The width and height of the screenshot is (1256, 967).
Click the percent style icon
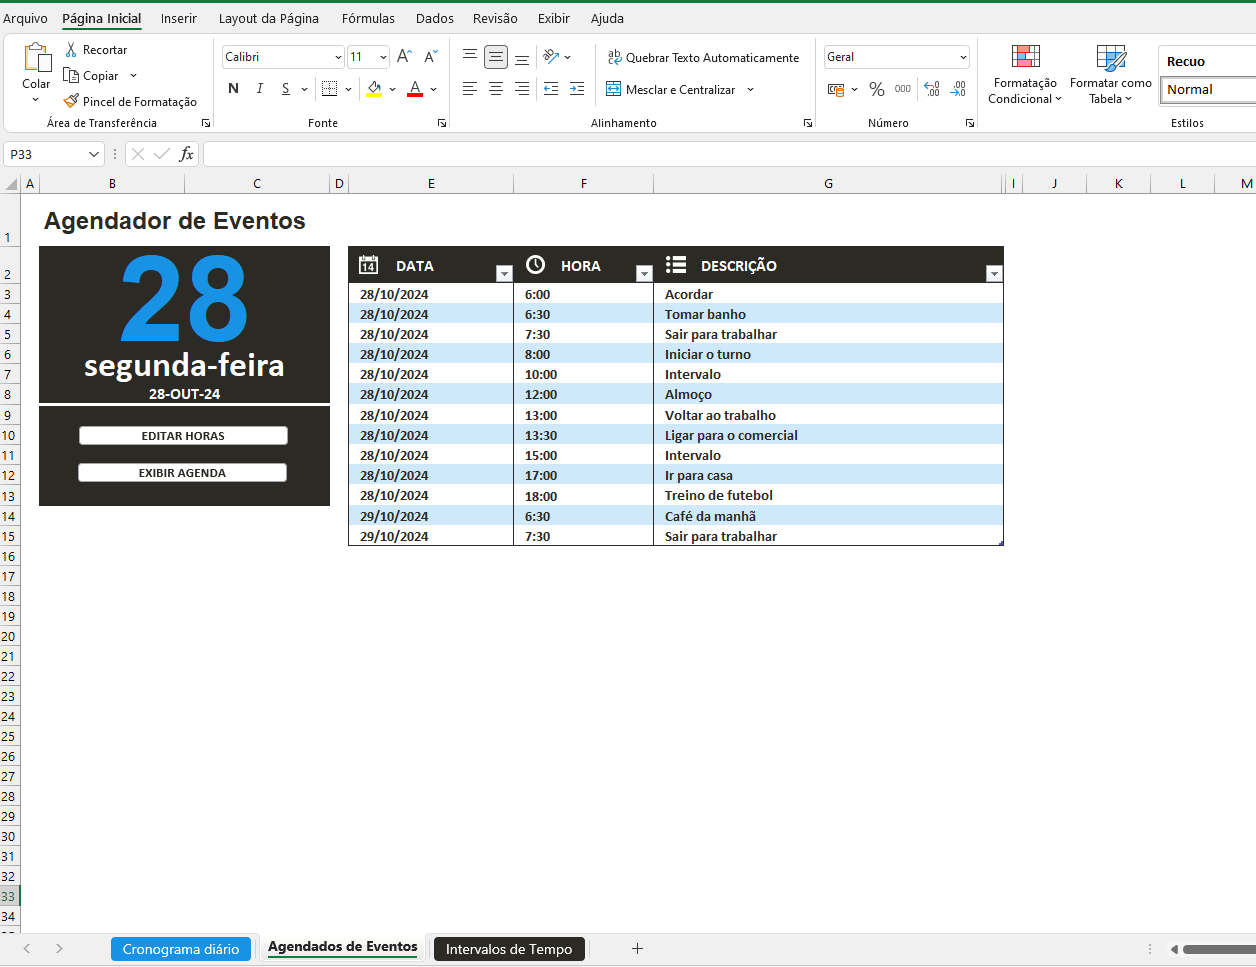tap(877, 89)
